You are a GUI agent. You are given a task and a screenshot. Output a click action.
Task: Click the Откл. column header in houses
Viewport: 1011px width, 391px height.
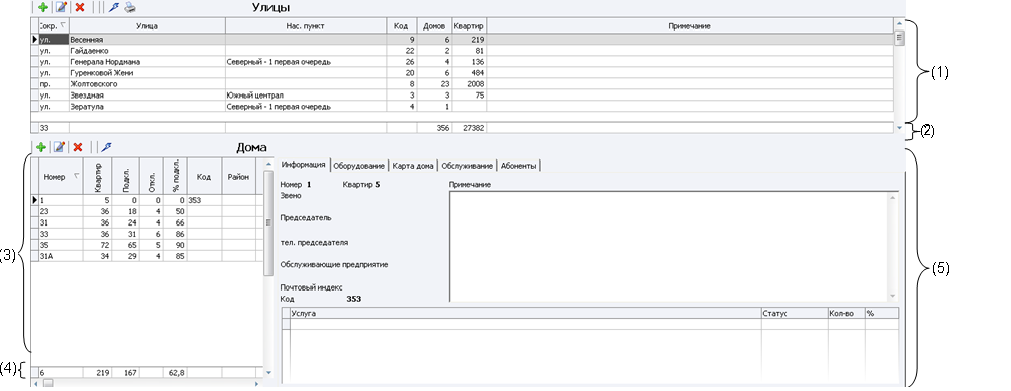click(152, 176)
